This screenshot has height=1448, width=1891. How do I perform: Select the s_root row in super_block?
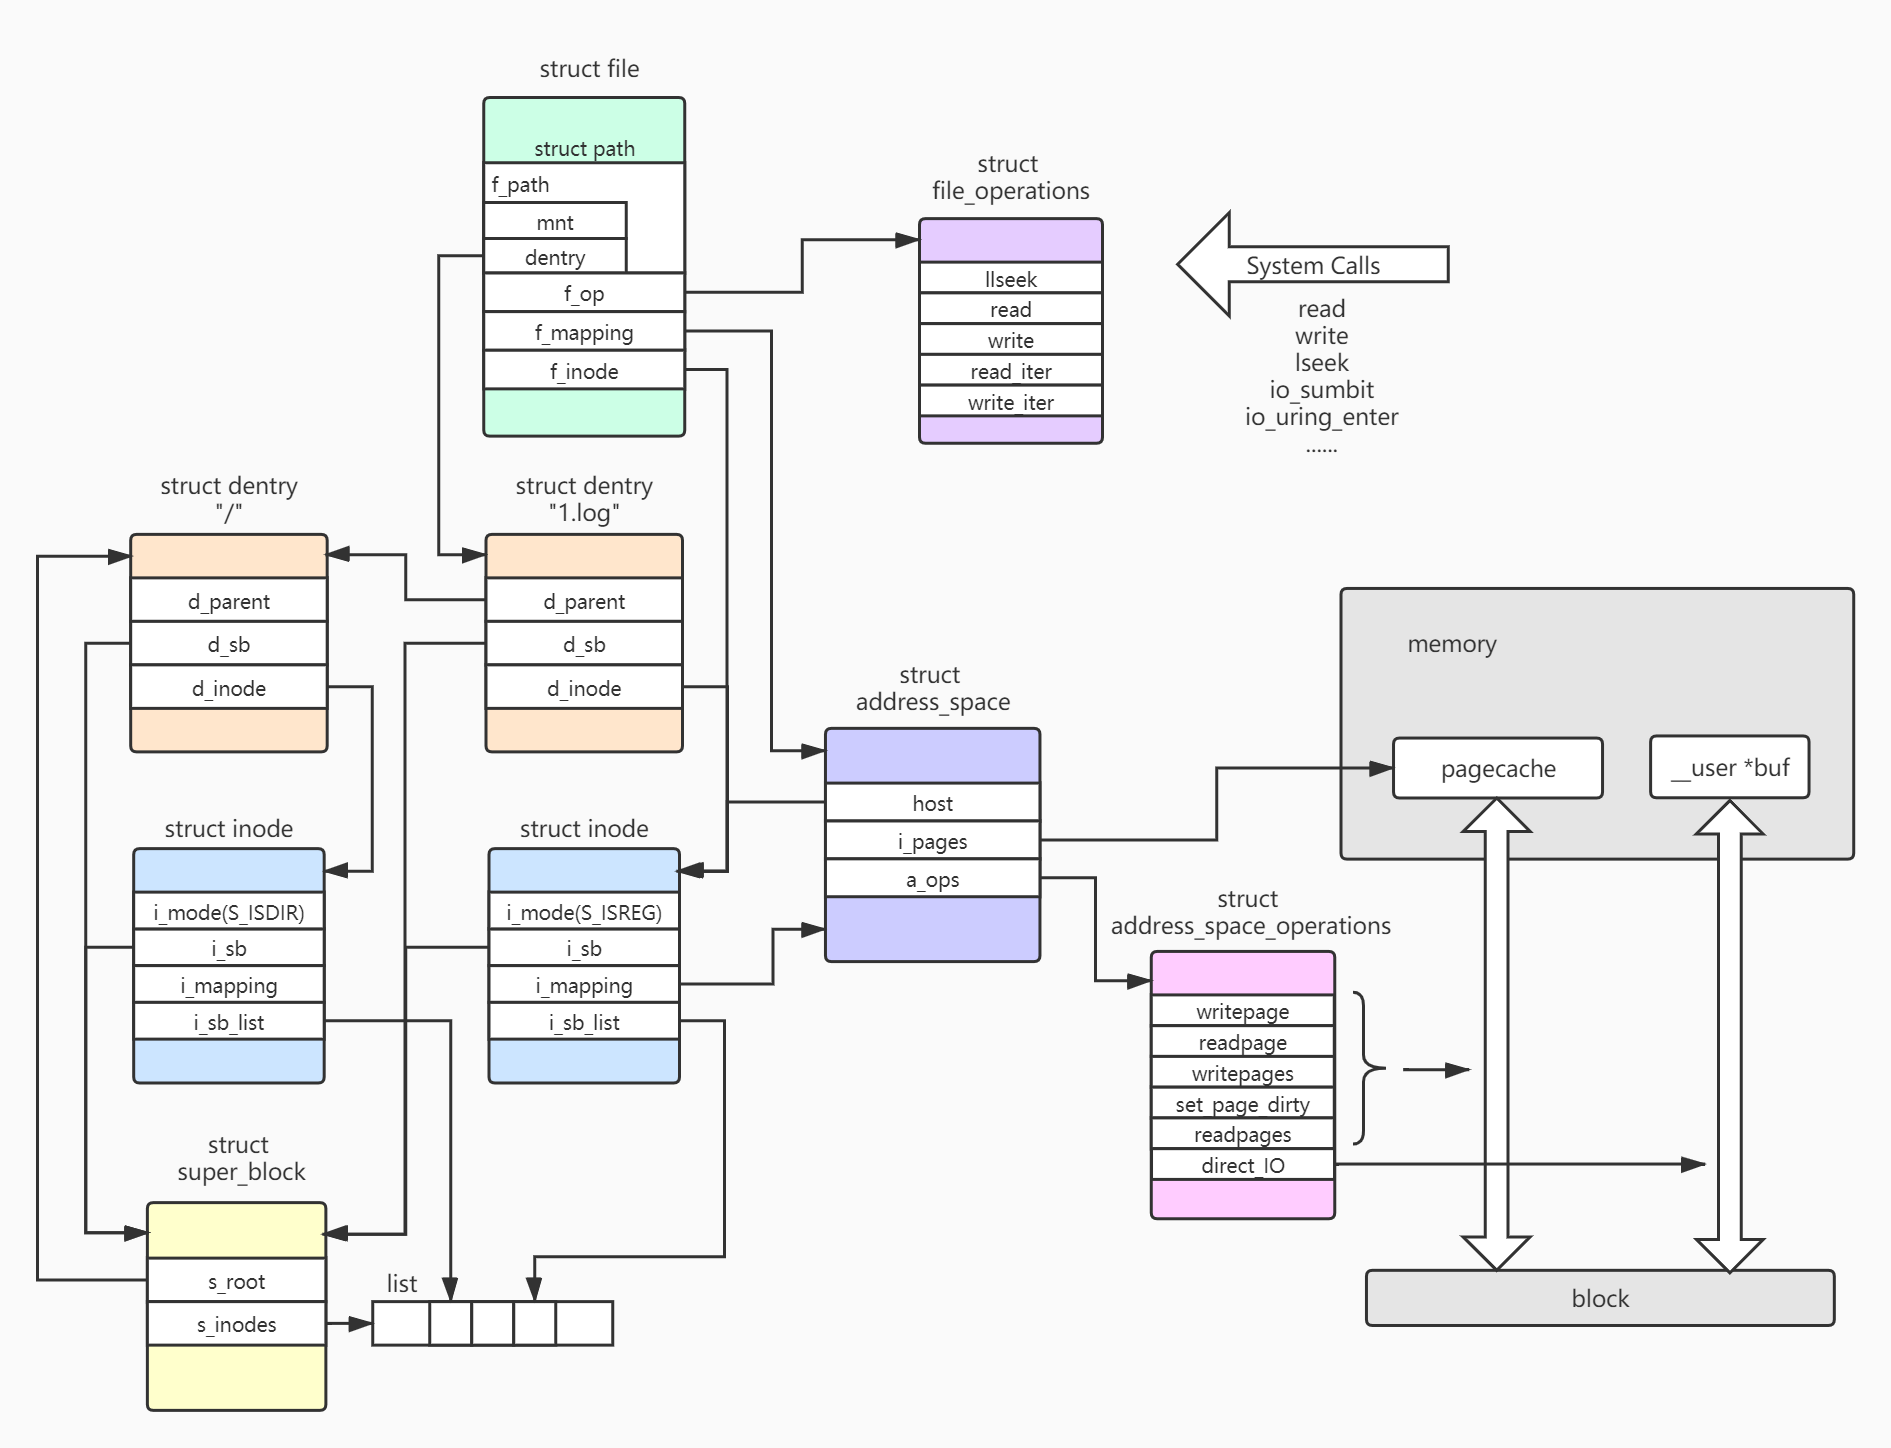click(237, 1281)
